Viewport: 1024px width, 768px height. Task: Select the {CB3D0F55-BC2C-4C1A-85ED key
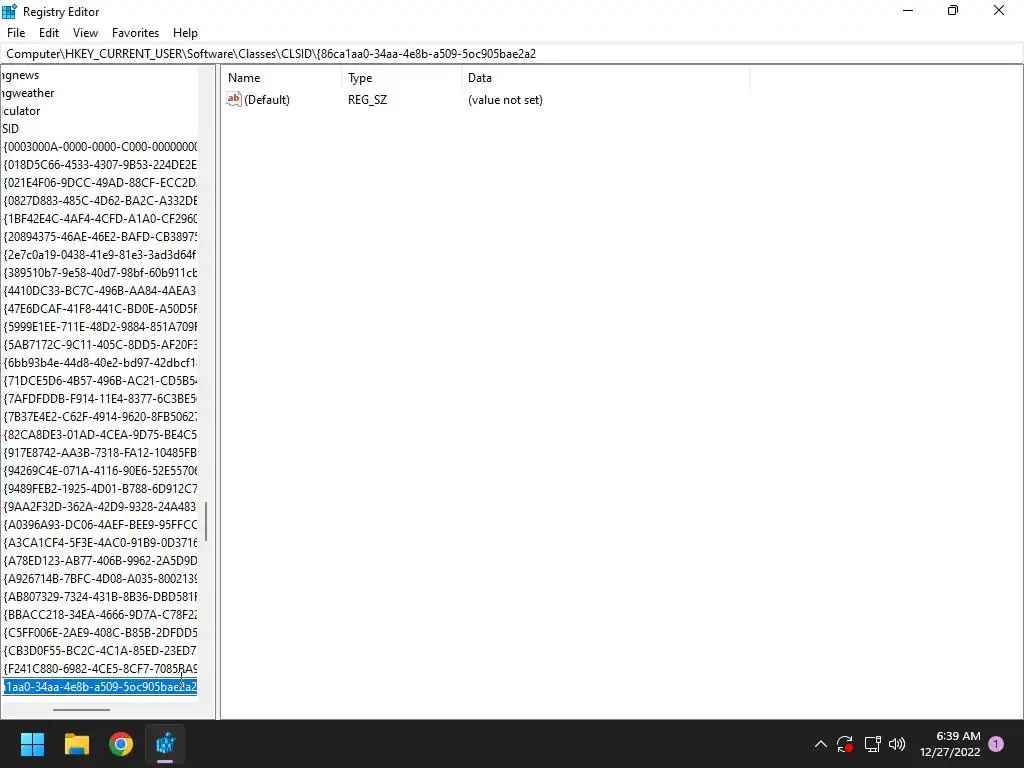coord(100,650)
